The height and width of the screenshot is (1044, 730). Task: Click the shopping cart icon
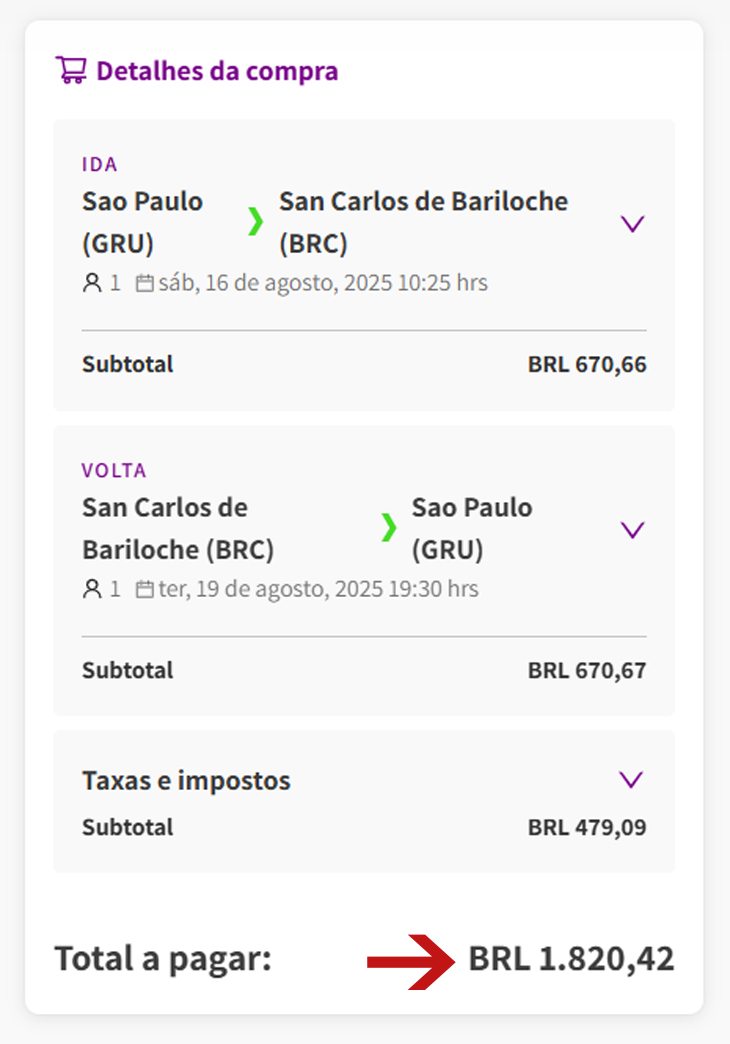(71, 70)
